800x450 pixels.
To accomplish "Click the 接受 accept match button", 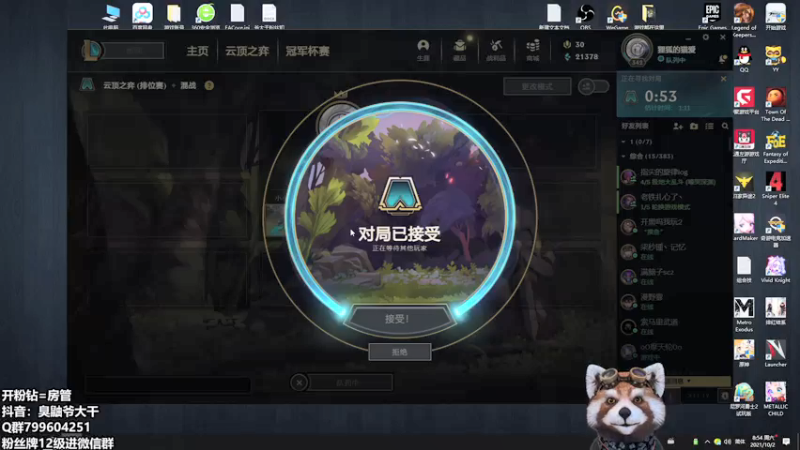I will click(399, 319).
